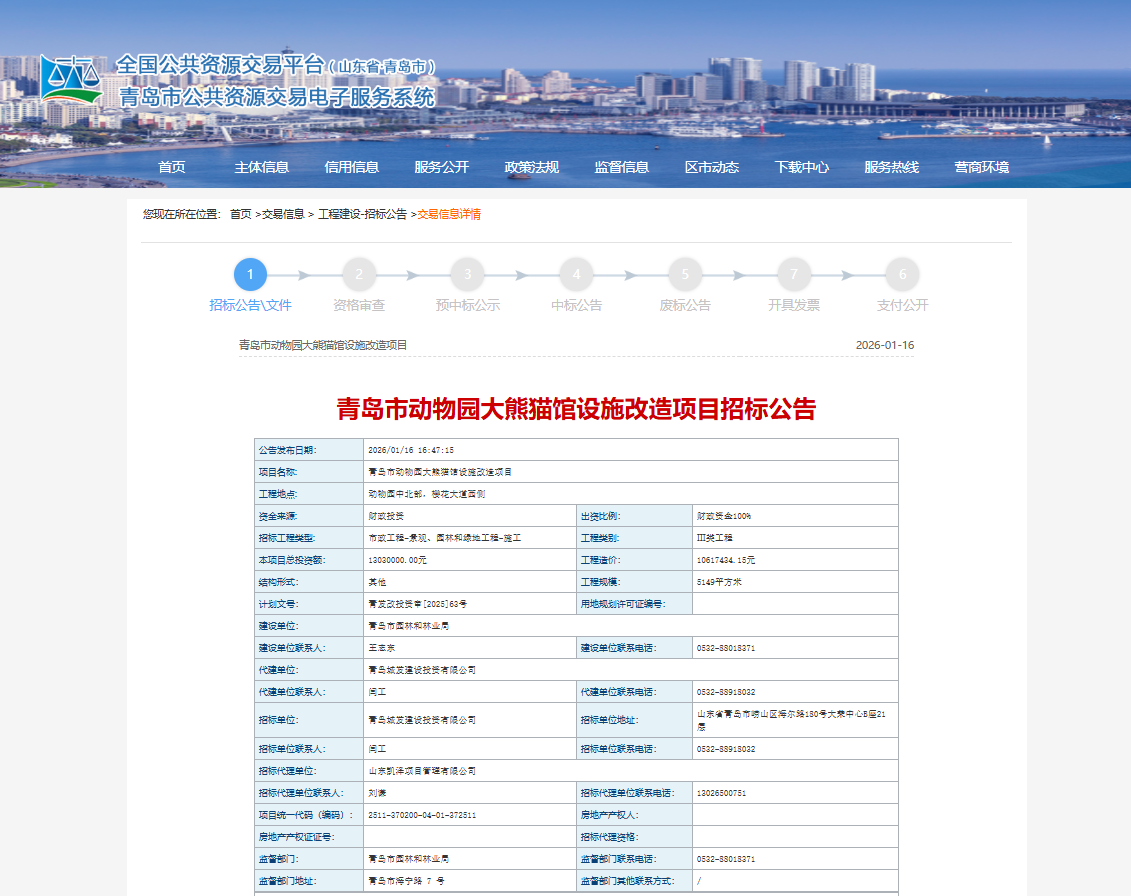
Task: Go to step circle 2 资格审查
Action: [359, 274]
